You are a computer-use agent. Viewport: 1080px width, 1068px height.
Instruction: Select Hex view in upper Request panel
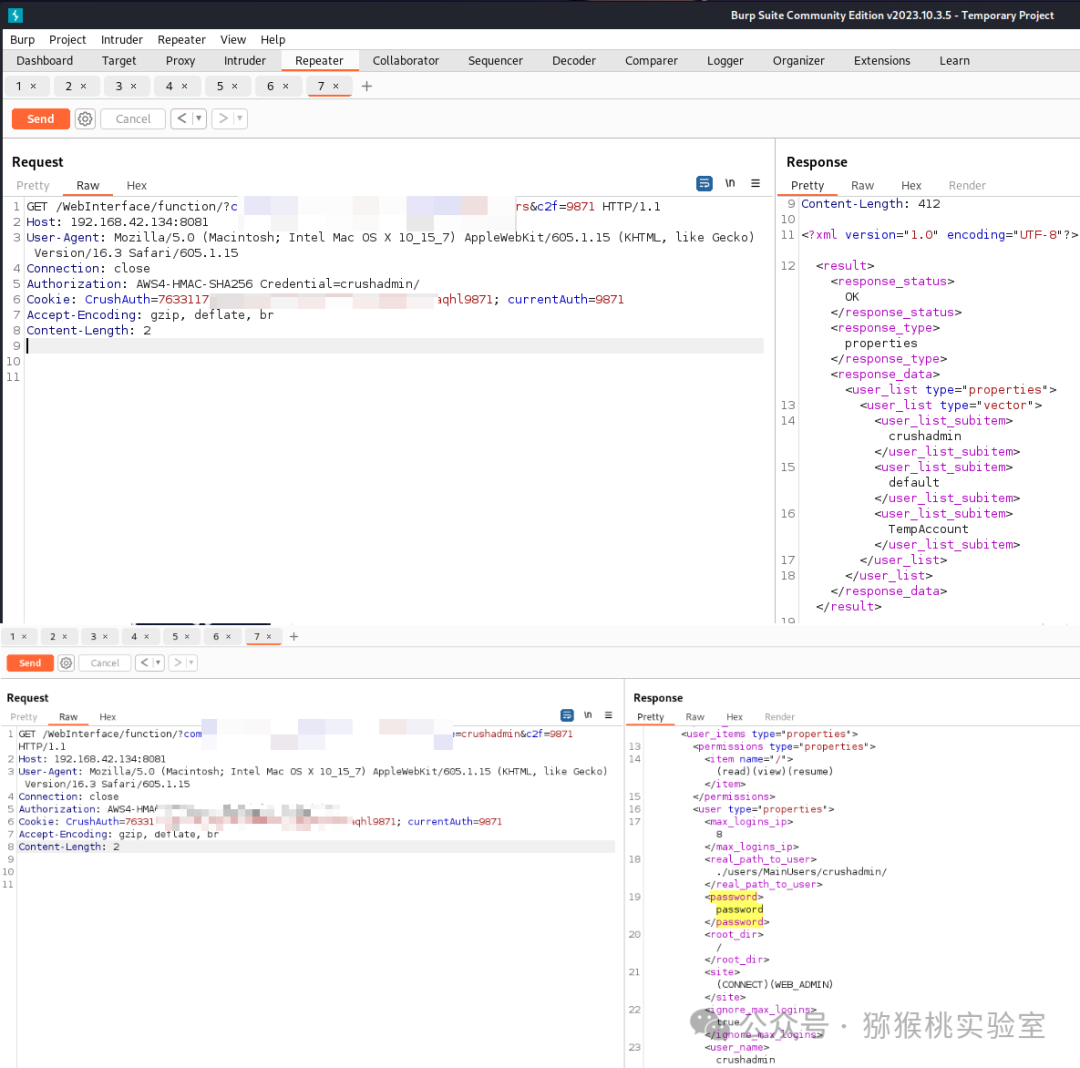pyautogui.click(x=136, y=185)
